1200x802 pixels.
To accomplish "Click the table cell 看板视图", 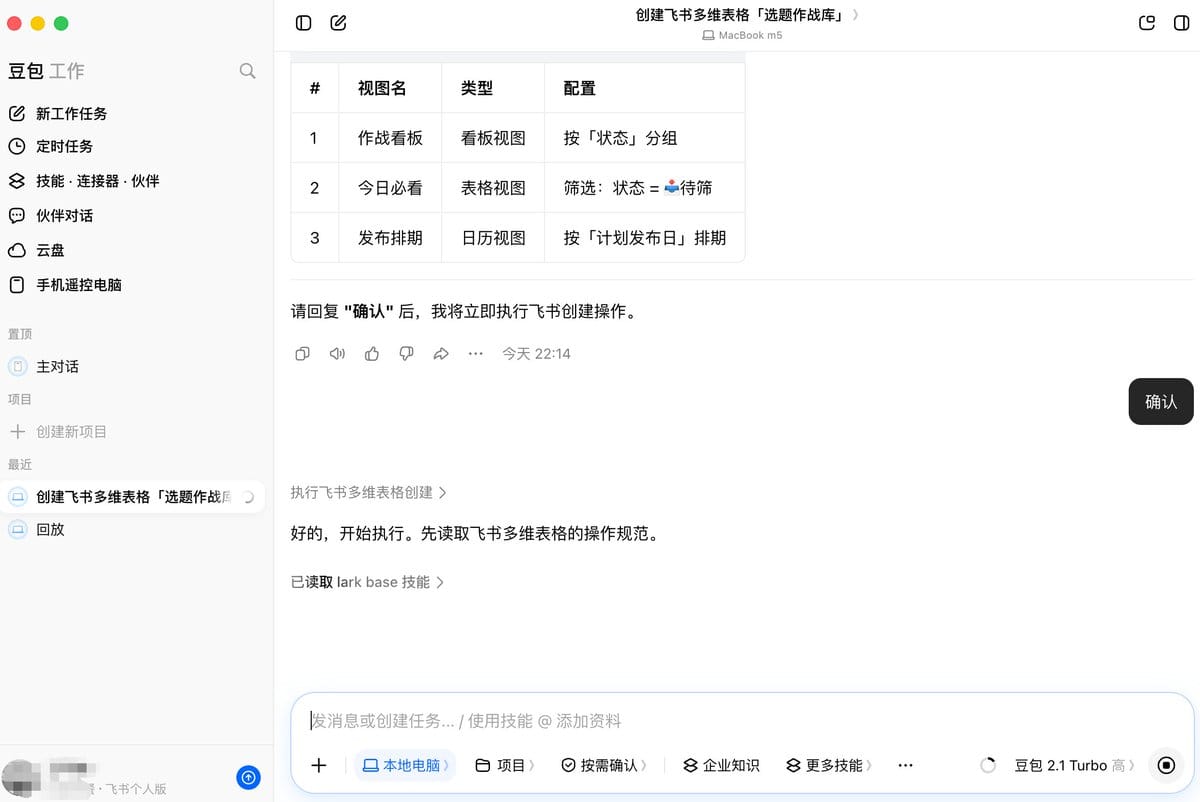I will 493,138.
